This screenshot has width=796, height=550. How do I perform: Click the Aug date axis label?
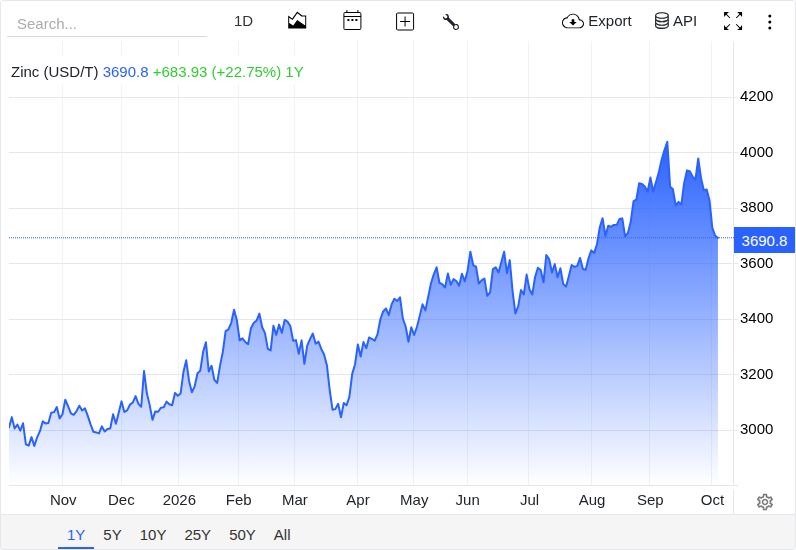(x=592, y=500)
